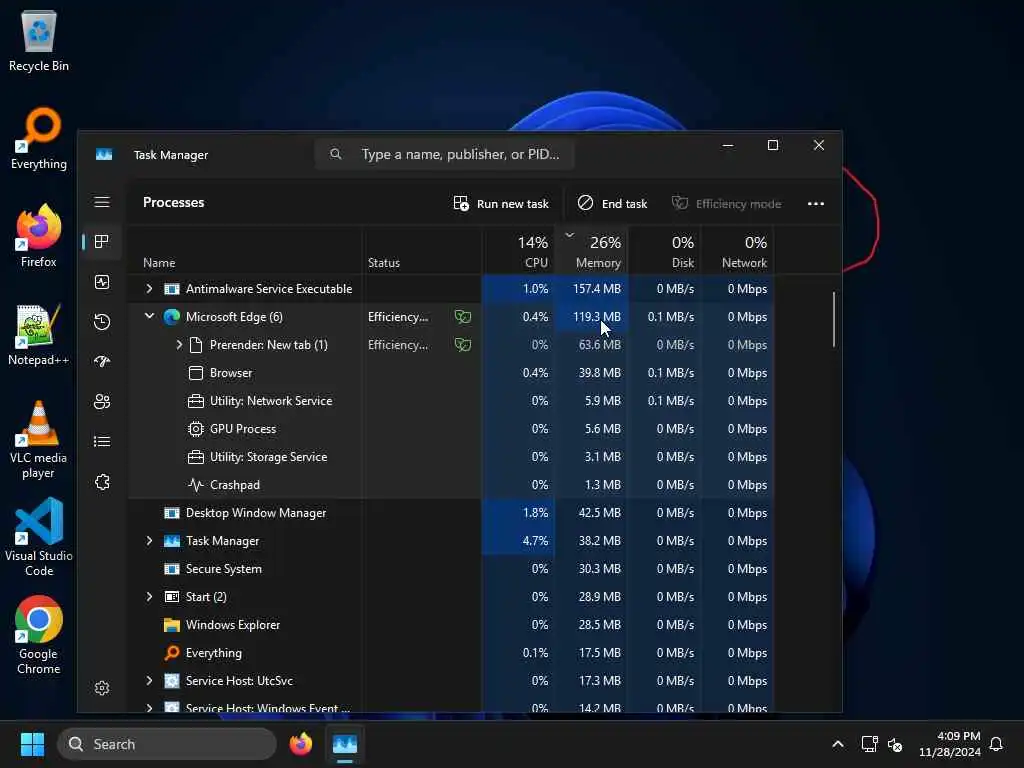Open Task Manager settings gear
Viewport: 1024px width, 768px height.
(x=102, y=688)
